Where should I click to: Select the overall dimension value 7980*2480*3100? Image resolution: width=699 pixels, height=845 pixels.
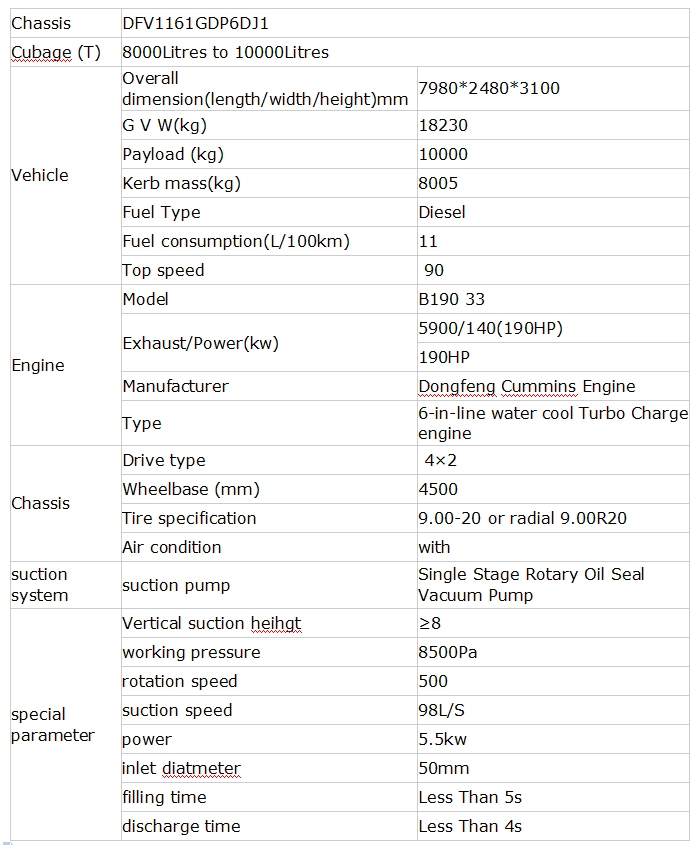coord(489,88)
